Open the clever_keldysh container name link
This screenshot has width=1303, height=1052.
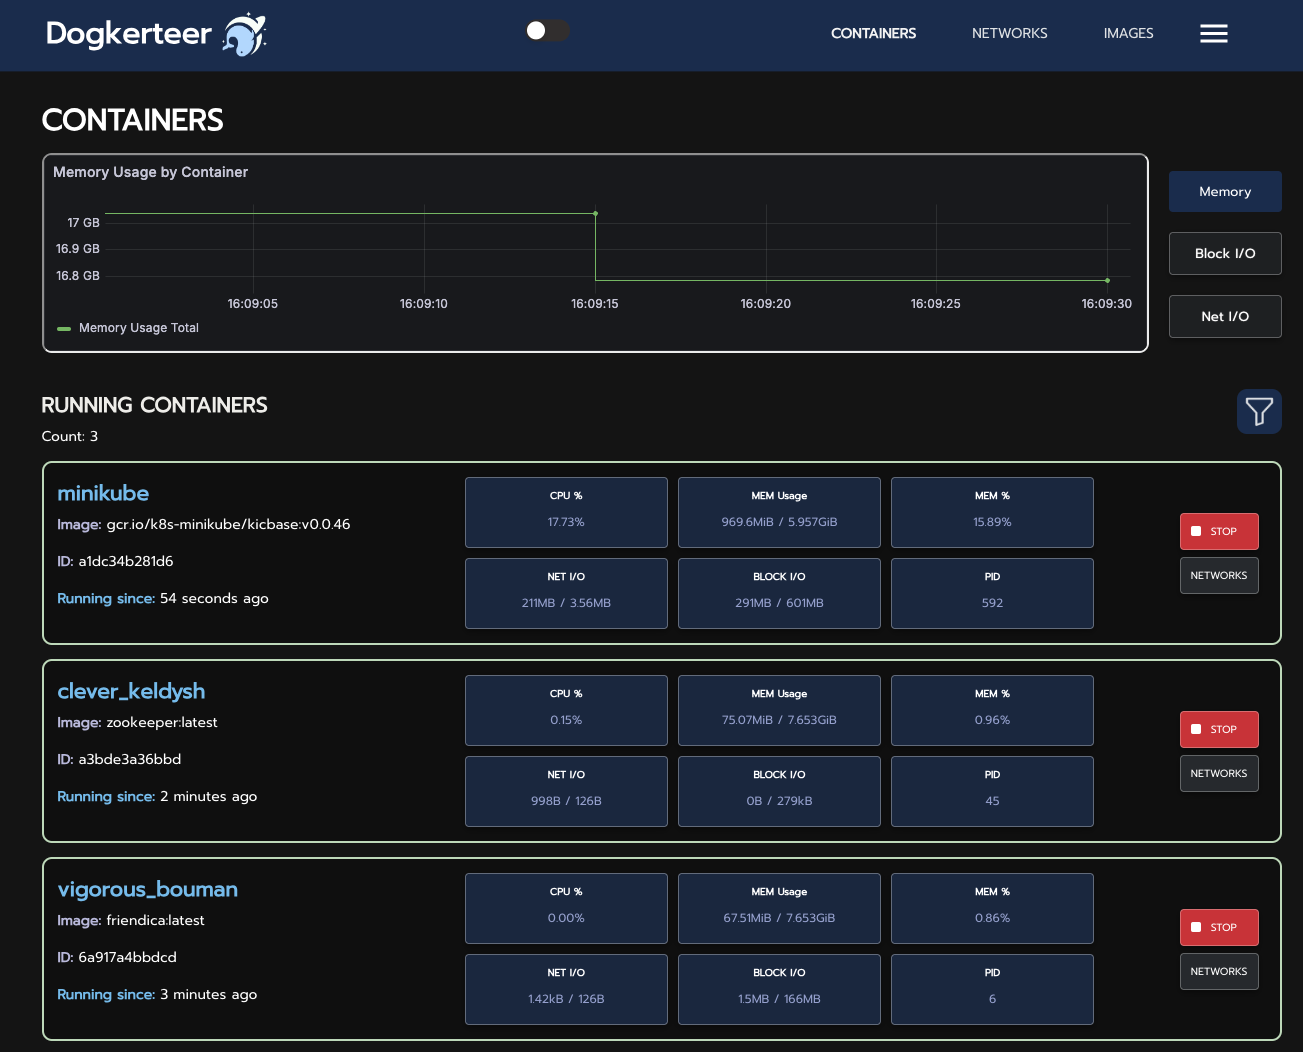(131, 691)
